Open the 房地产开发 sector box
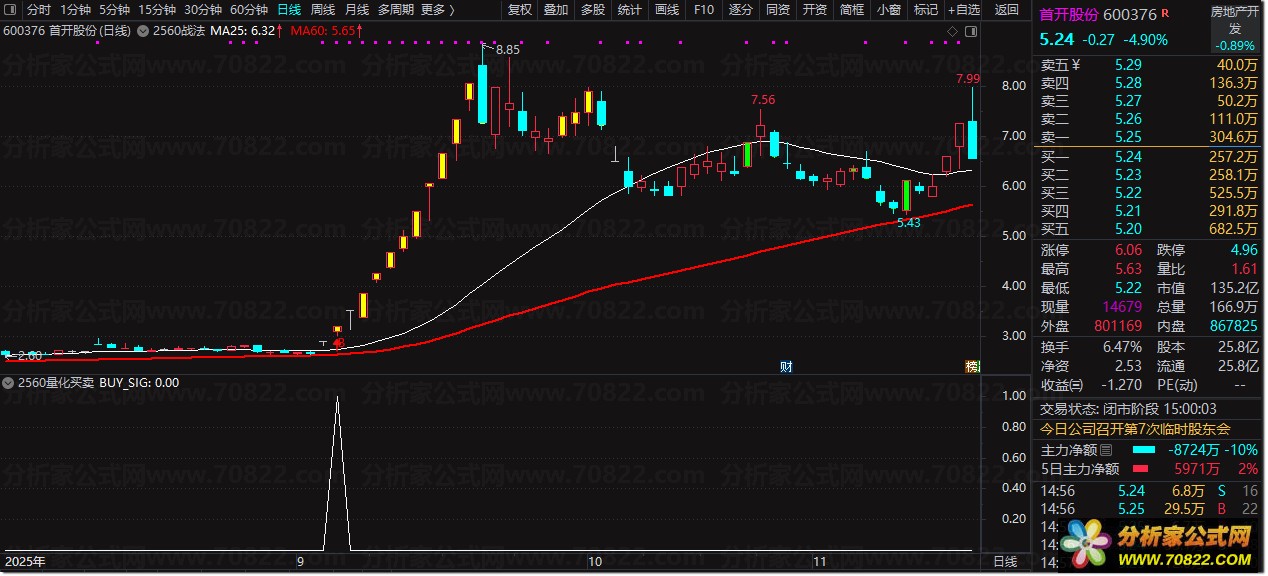Image resolution: width=1268 pixels, height=576 pixels. click(1234, 29)
